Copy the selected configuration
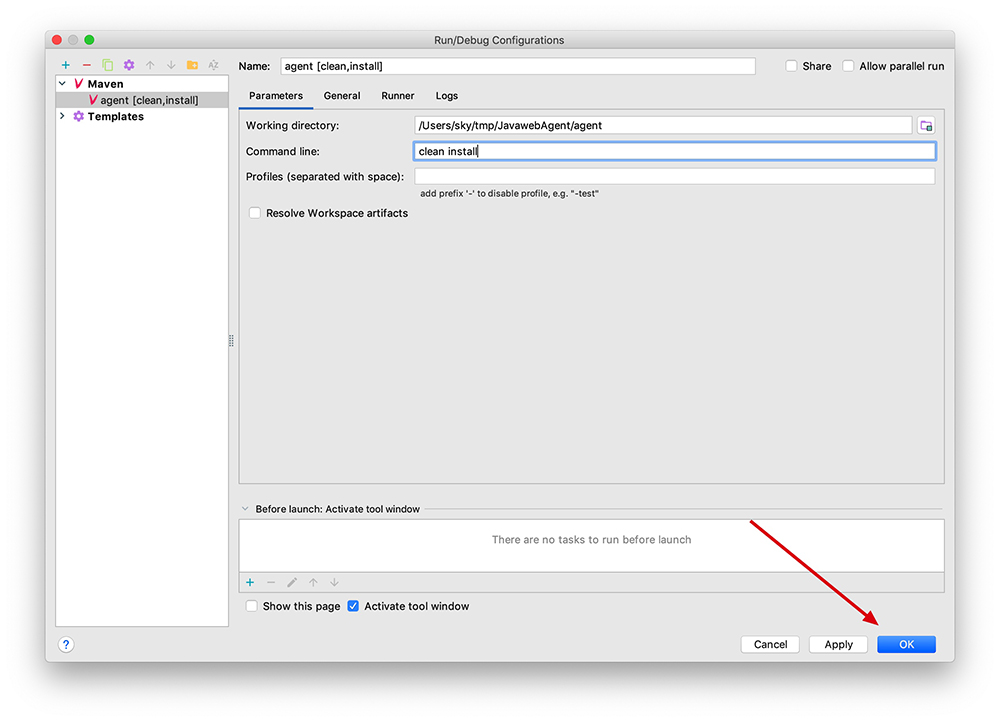 click(x=108, y=65)
